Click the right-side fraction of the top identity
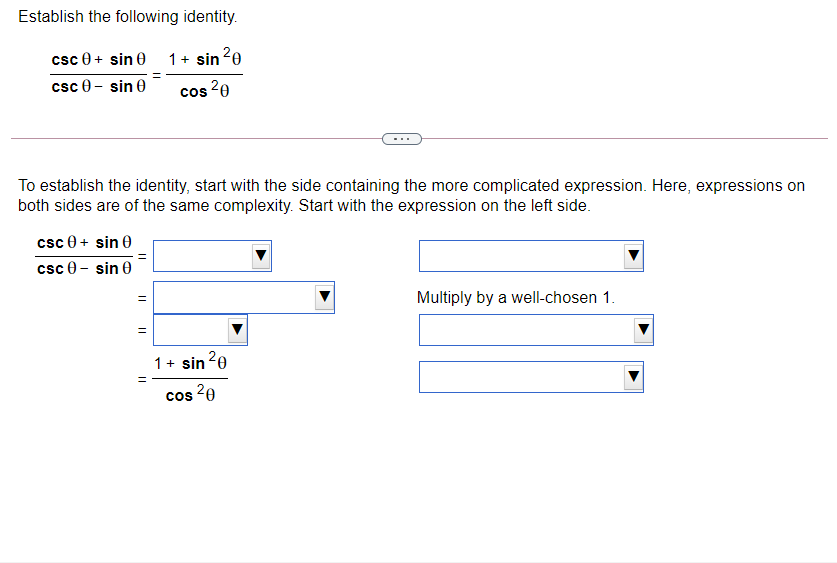837x563 pixels. (x=204, y=73)
